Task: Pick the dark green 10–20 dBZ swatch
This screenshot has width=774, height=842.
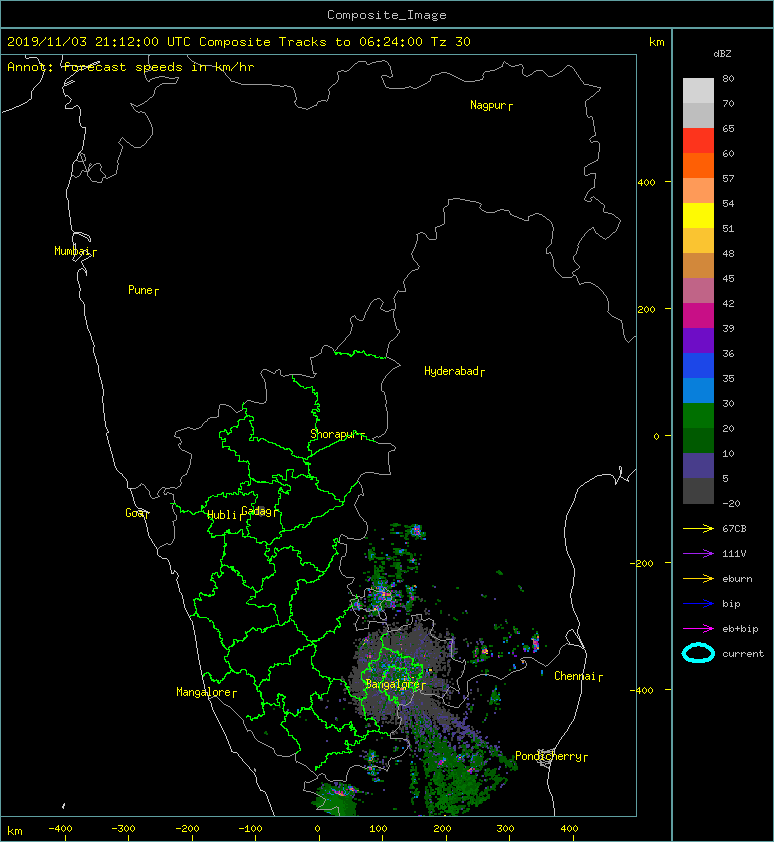Action: click(x=698, y=440)
